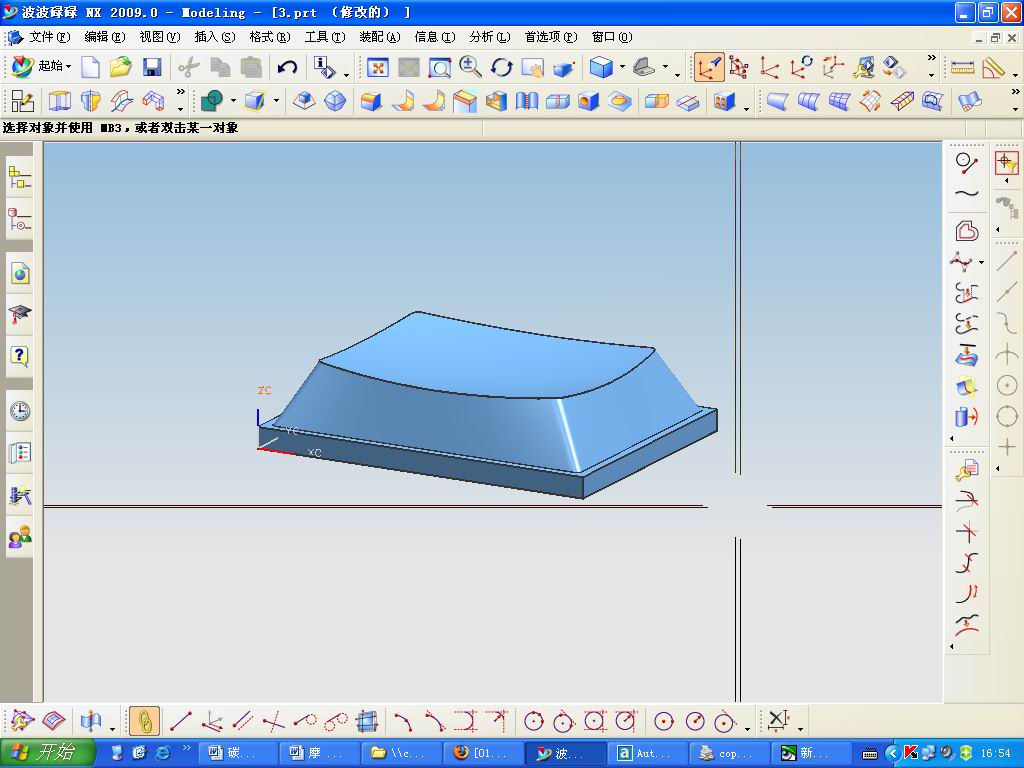
Task: Open dropdown beside the last circle tool
Action: pyautogui.click(x=747, y=728)
